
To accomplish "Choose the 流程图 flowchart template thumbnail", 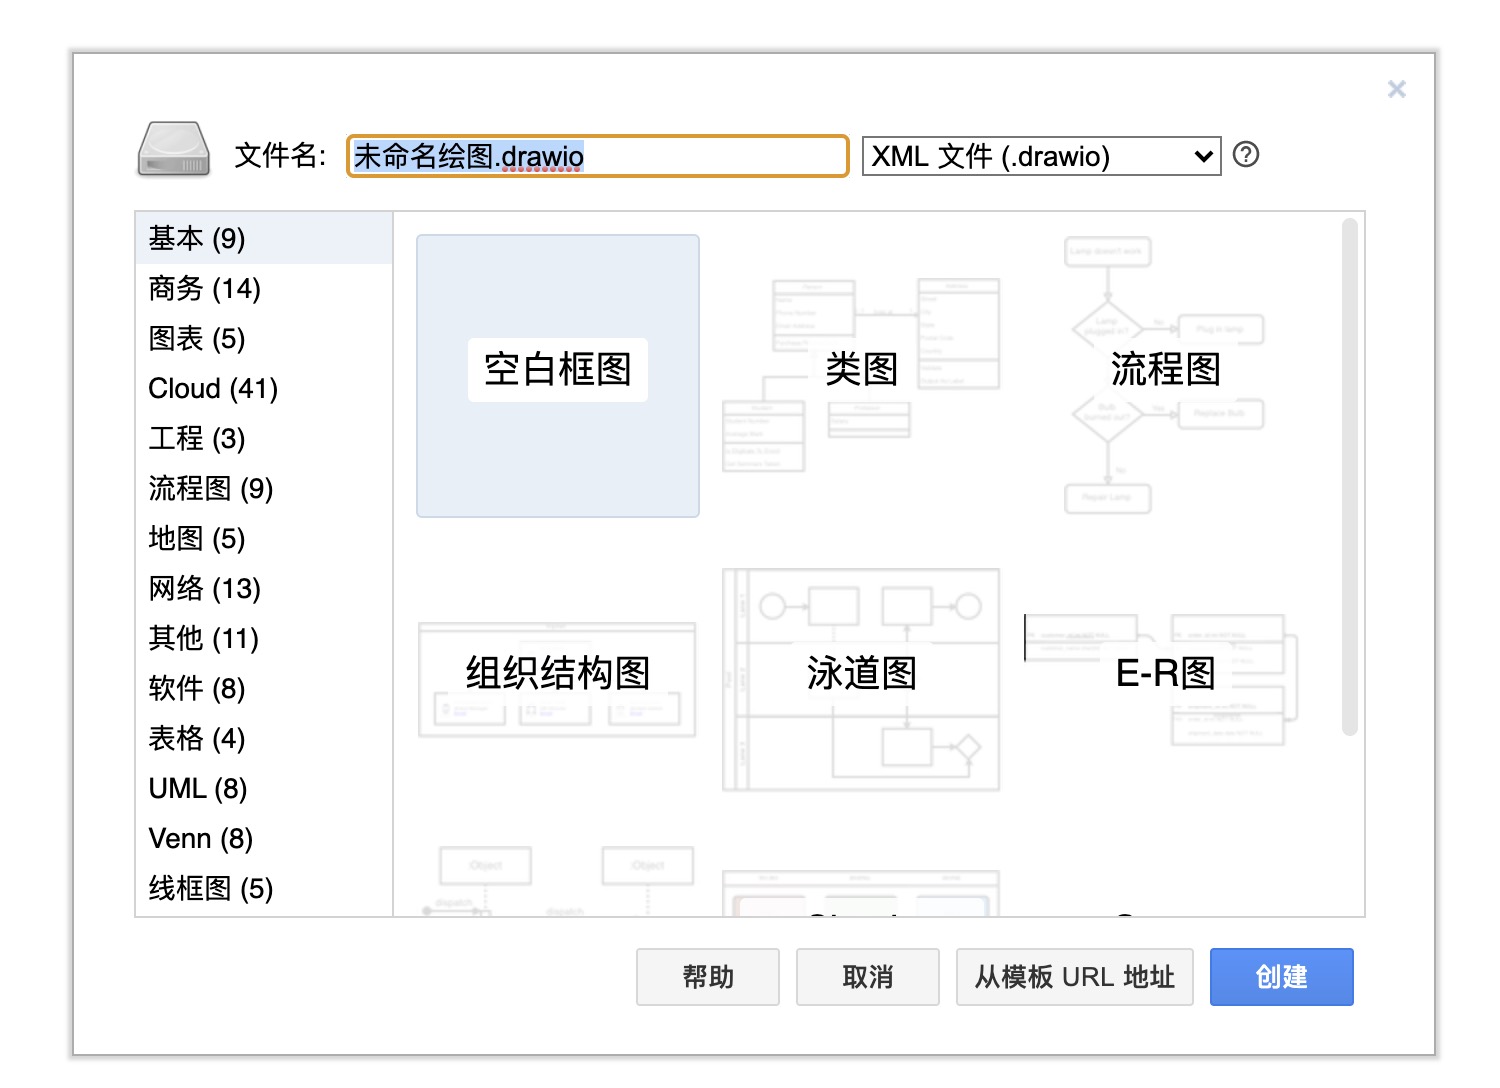I will tap(1165, 376).
